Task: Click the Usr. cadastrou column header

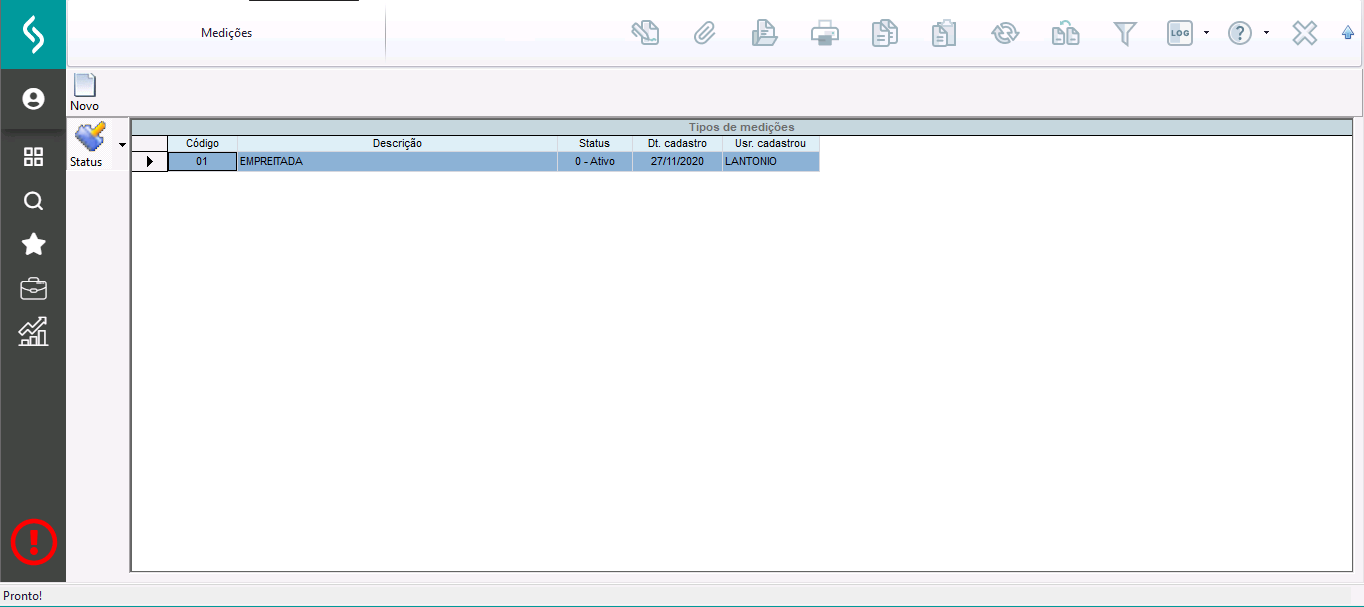Action: coord(770,143)
